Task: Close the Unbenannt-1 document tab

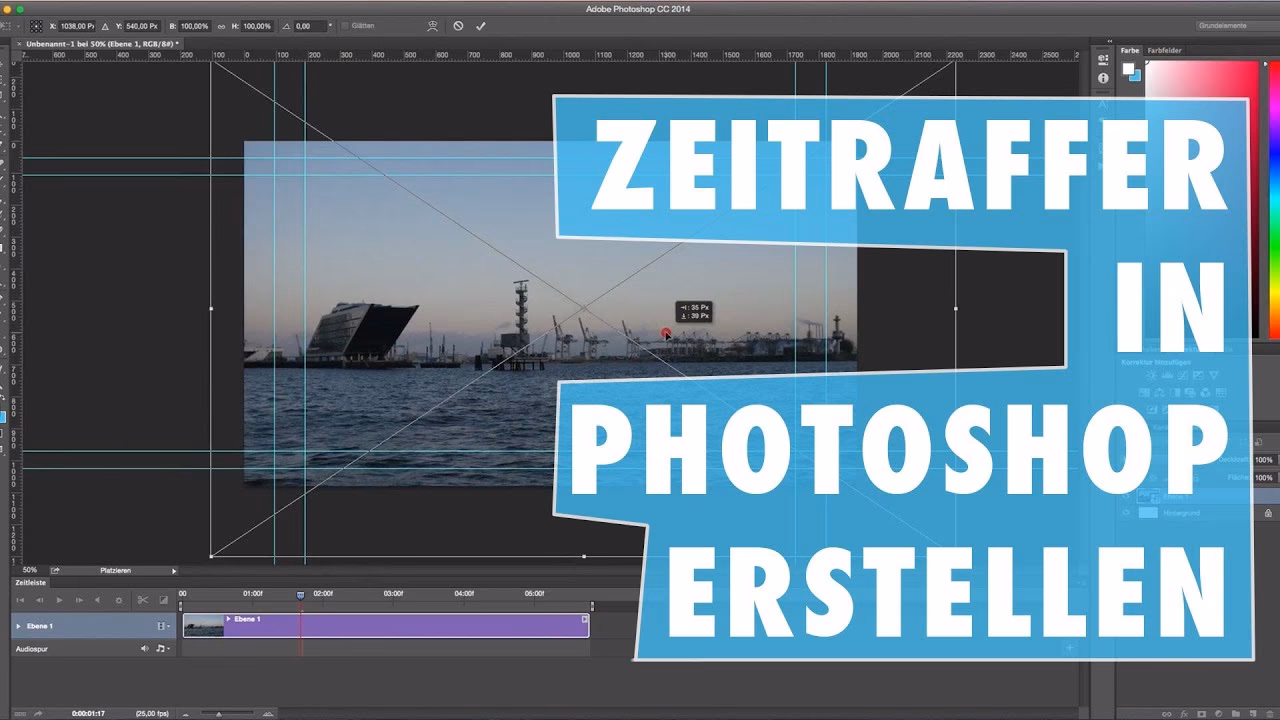Action: (19, 44)
